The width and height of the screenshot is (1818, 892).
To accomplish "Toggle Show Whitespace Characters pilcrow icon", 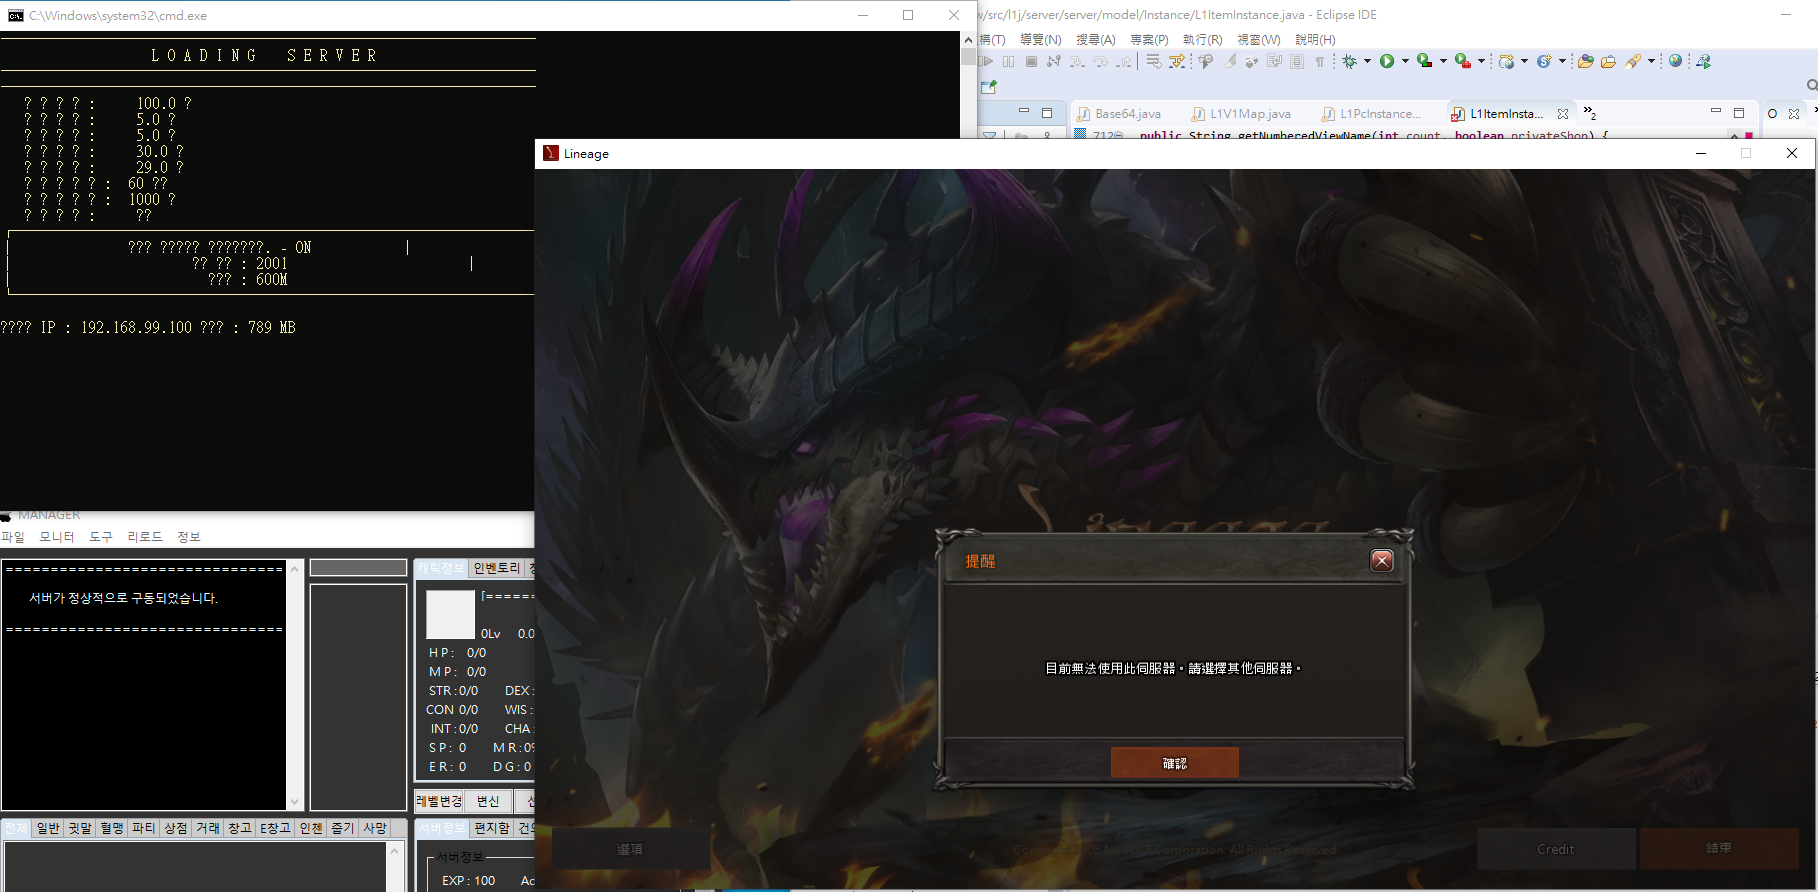I will (1320, 61).
